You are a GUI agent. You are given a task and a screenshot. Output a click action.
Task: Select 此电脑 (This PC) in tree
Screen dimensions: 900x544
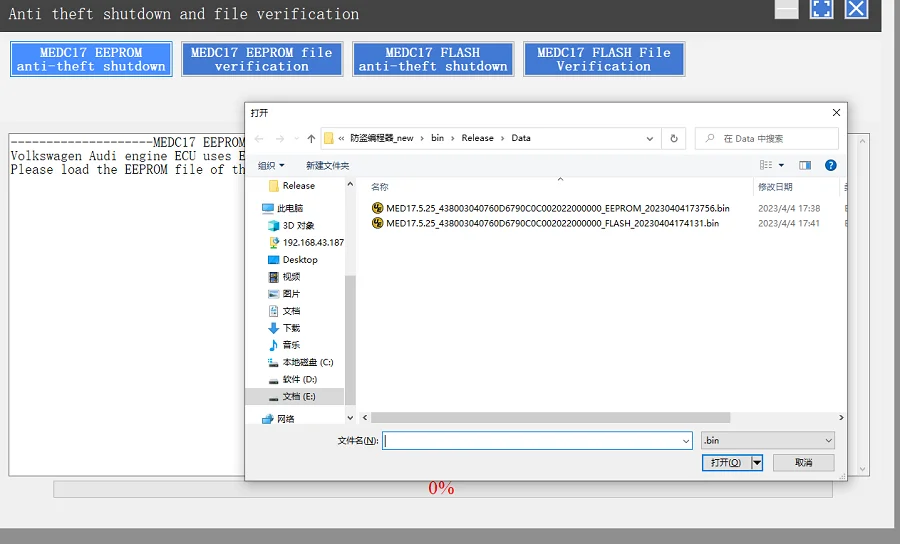click(x=290, y=208)
